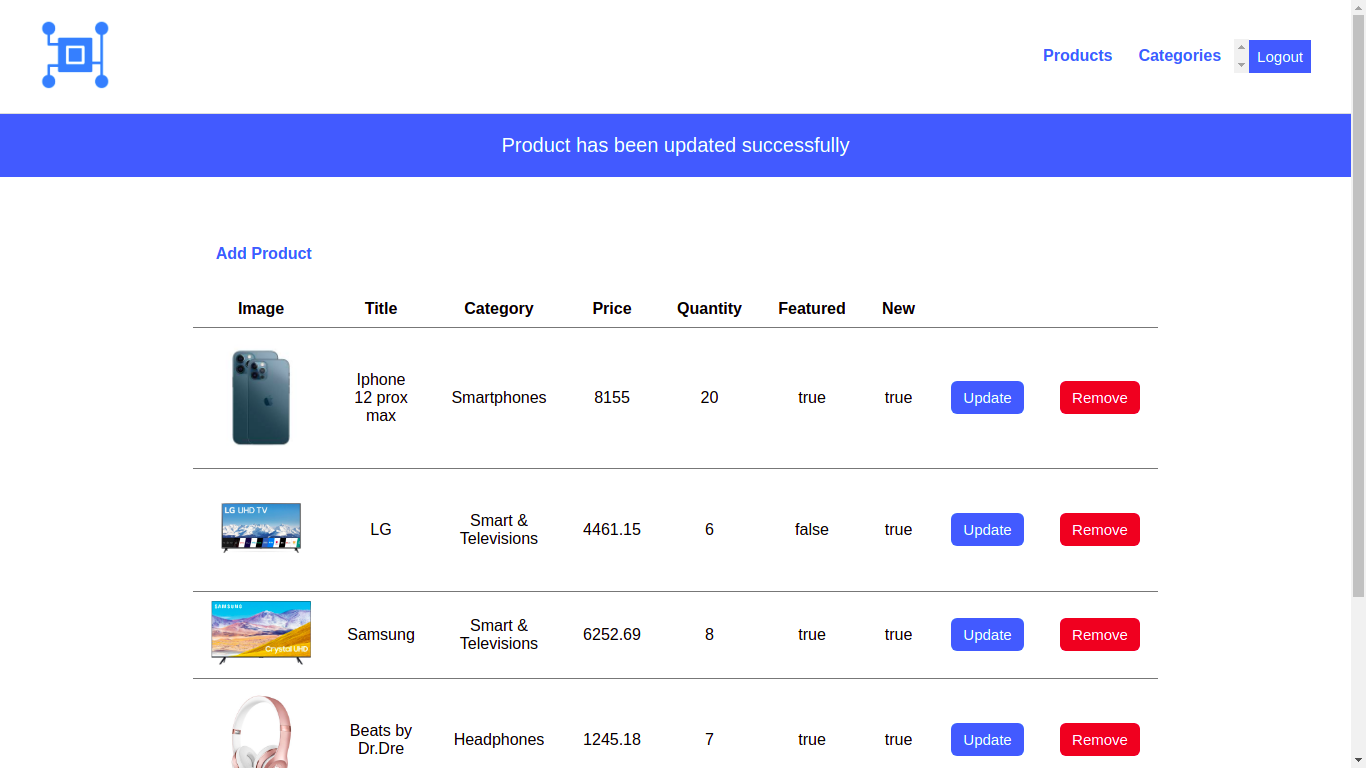Select the quantity cell '20'
Image resolution: width=1366 pixels, height=768 pixels.
coord(709,398)
